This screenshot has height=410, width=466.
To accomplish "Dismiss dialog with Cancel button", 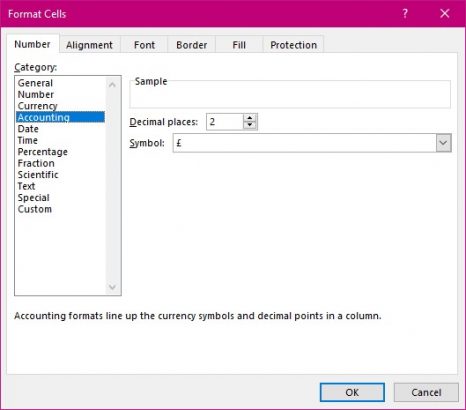I will [426, 392].
